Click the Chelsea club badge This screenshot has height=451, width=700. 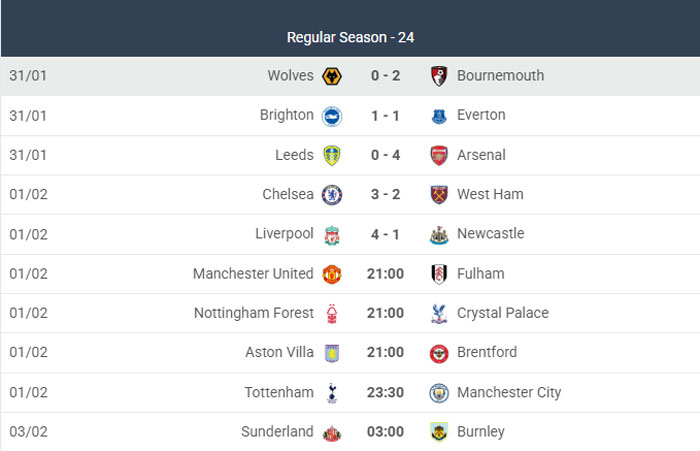coord(332,195)
